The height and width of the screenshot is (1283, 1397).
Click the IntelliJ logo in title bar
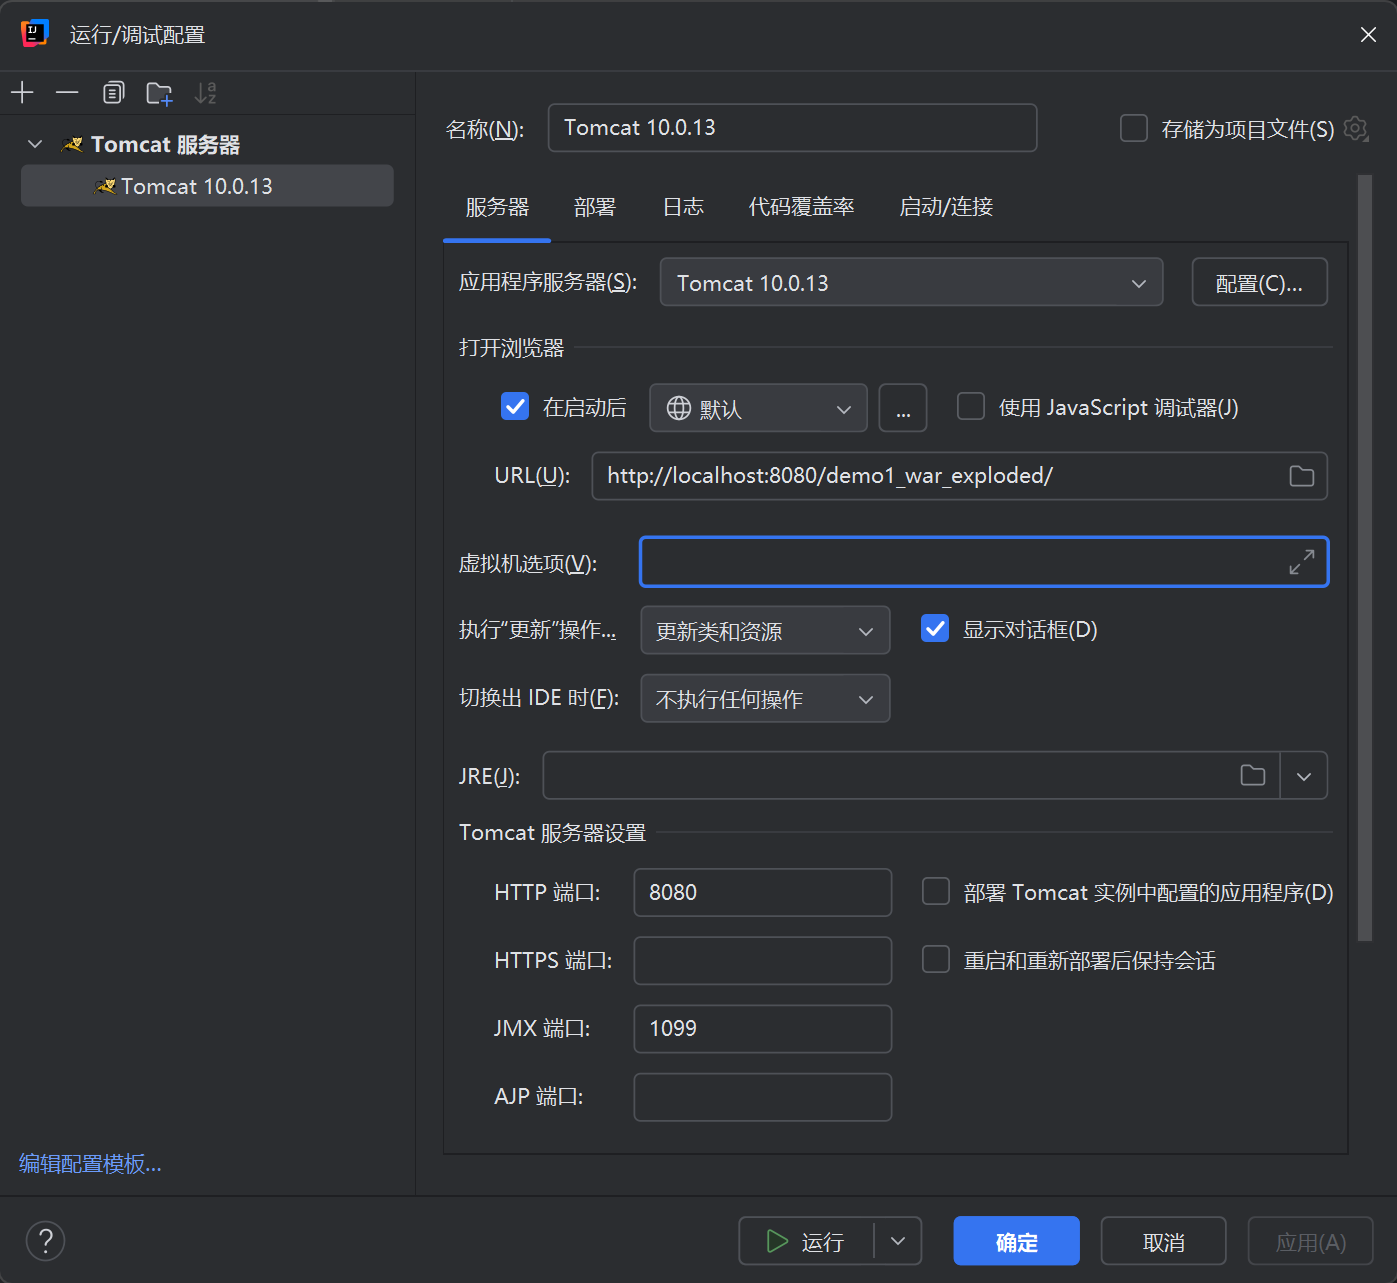(x=35, y=33)
